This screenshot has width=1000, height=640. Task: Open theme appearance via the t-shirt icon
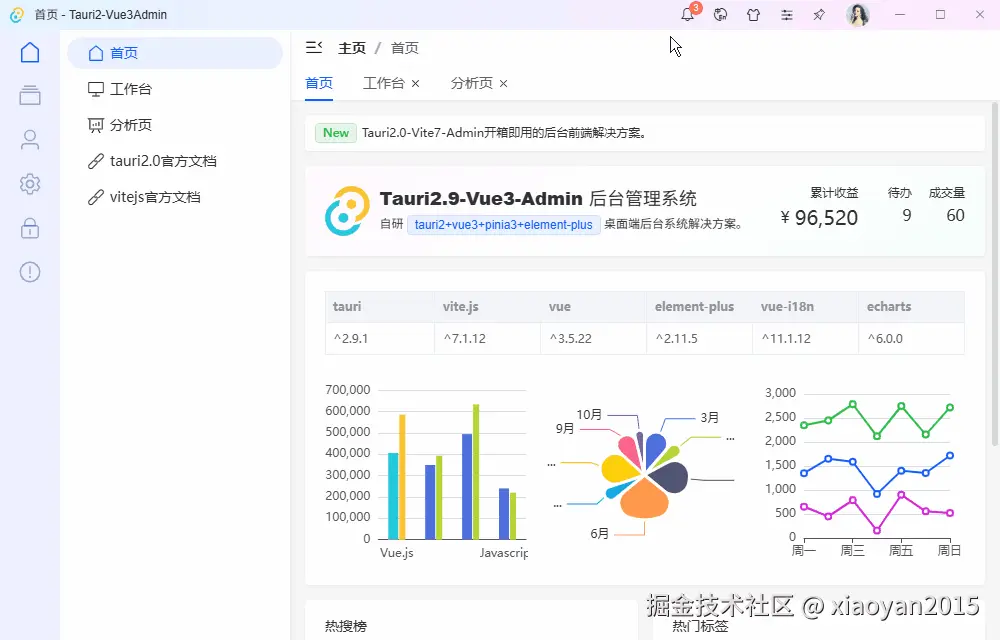753,15
